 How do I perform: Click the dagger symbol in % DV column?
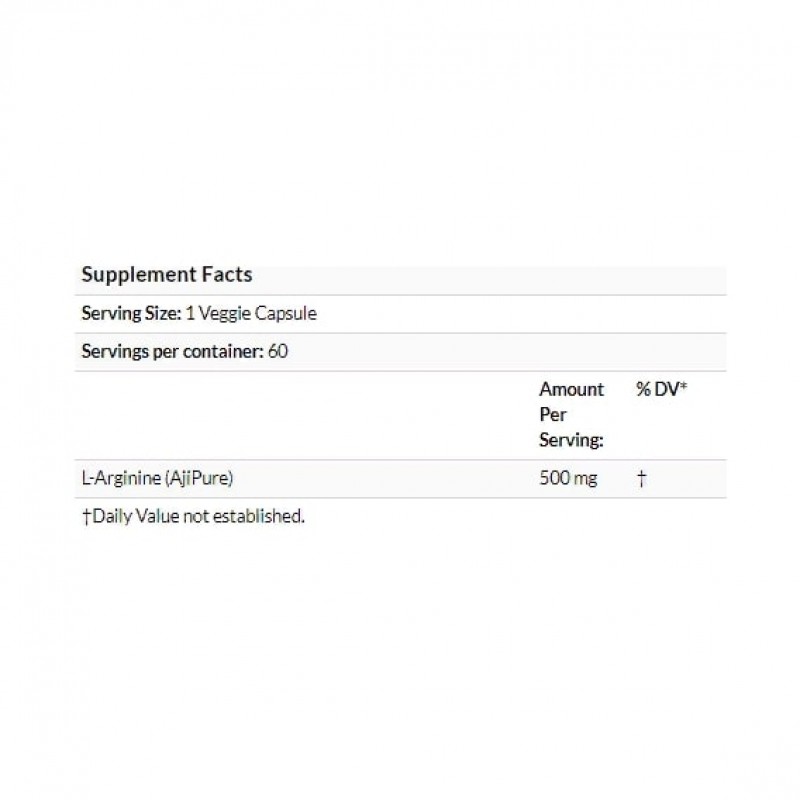click(x=641, y=479)
